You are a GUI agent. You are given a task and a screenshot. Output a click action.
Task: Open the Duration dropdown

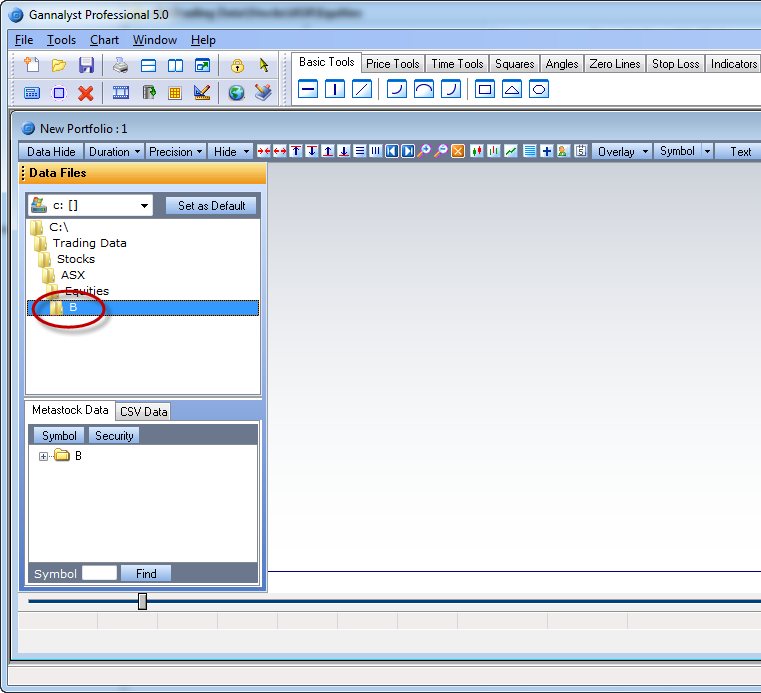point(115,152)
